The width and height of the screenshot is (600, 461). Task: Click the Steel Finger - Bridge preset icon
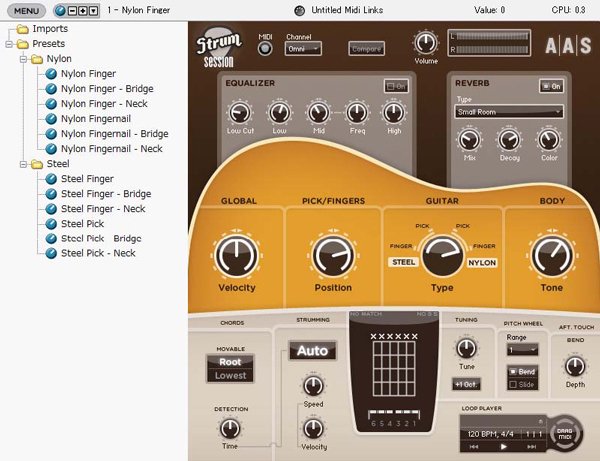[51, 194]
